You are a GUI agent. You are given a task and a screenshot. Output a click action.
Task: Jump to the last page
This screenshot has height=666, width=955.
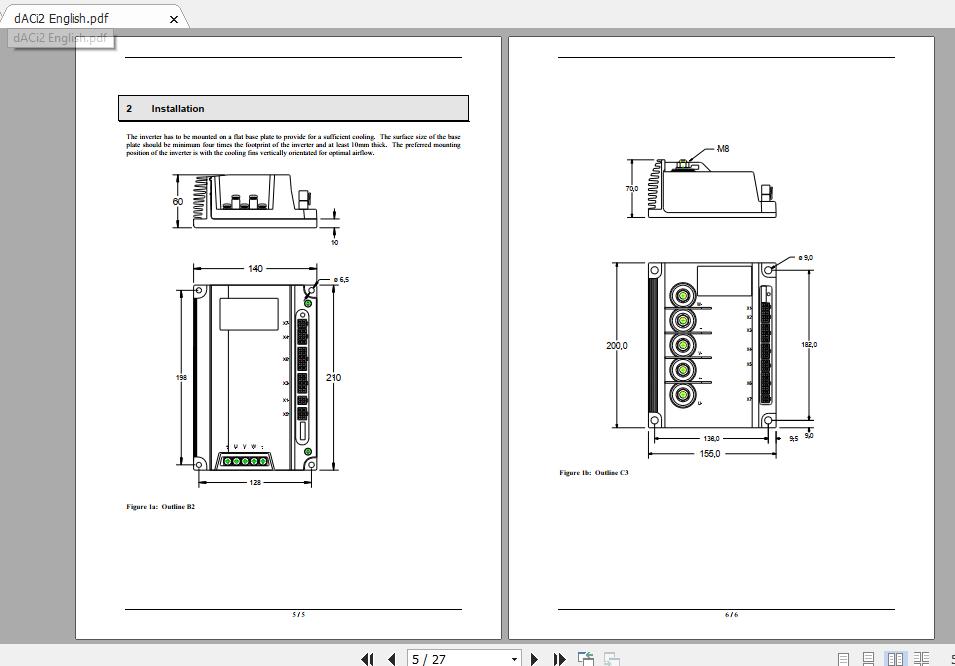(x=560, y=659)
